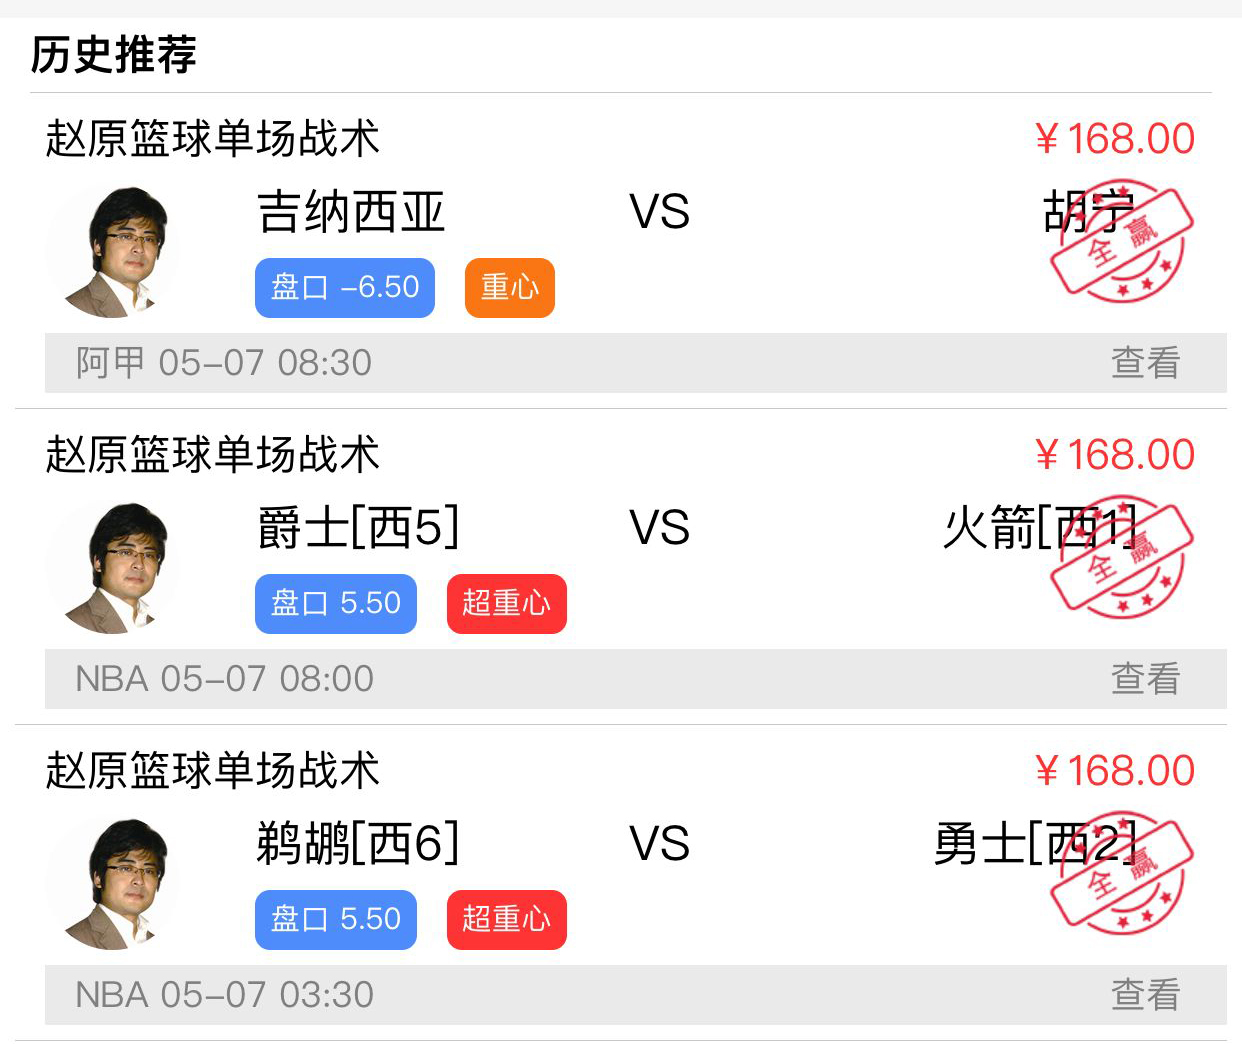
Task: Click ¥168.00 price on 爵士 match card
Action: pyautogui.click(x=1115, y=455)
